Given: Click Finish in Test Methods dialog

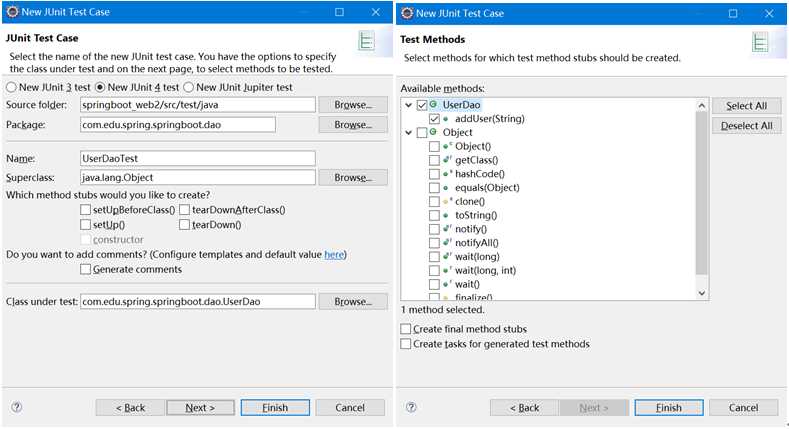Looking at the screenshot, I should click(669, 407).
